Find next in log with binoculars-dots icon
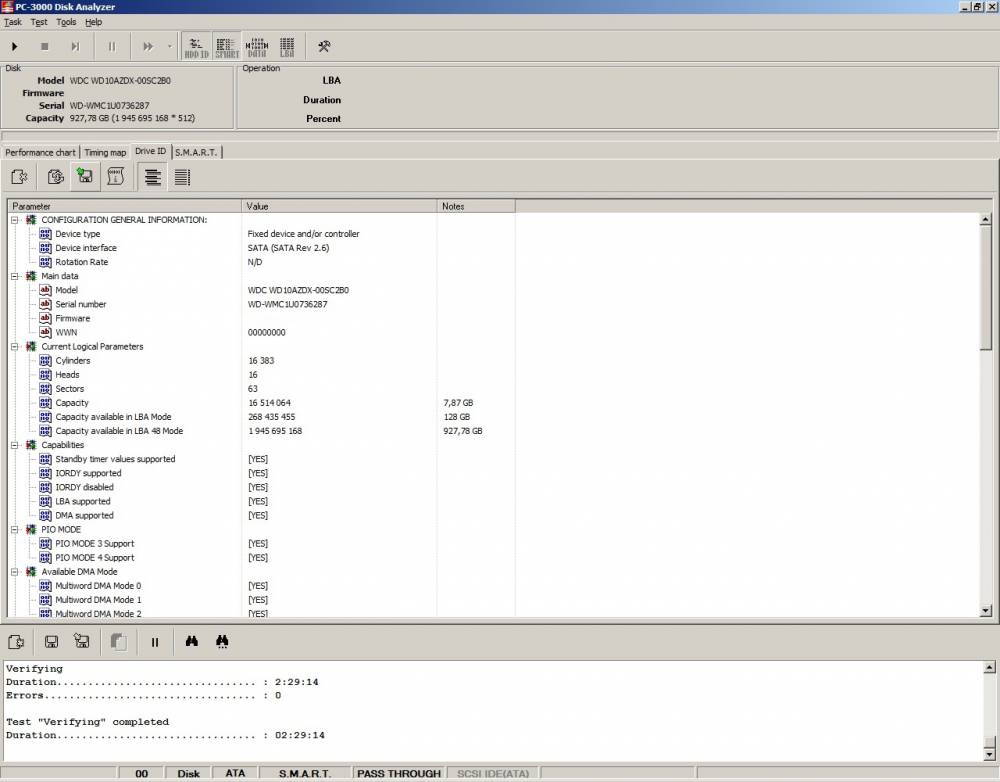The width and height of the screenshot is (1000, 782). click(222, 642)
